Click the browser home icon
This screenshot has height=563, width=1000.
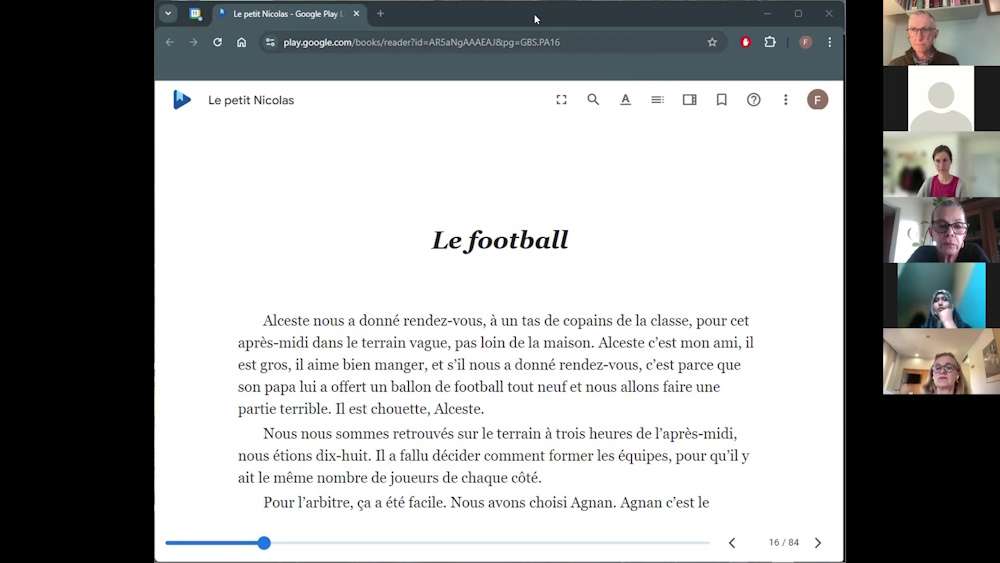click(241, 42)
